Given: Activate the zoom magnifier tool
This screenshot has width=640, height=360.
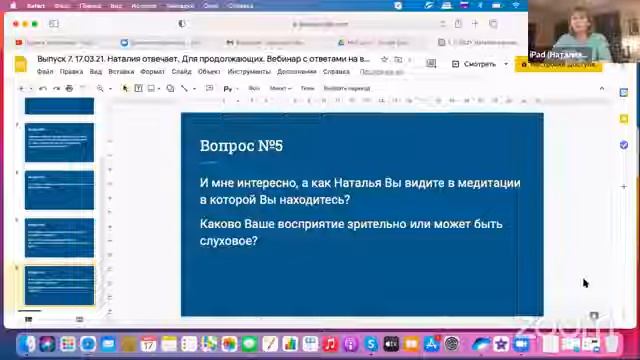Looking at the screenshot, I should pos(100,88).
